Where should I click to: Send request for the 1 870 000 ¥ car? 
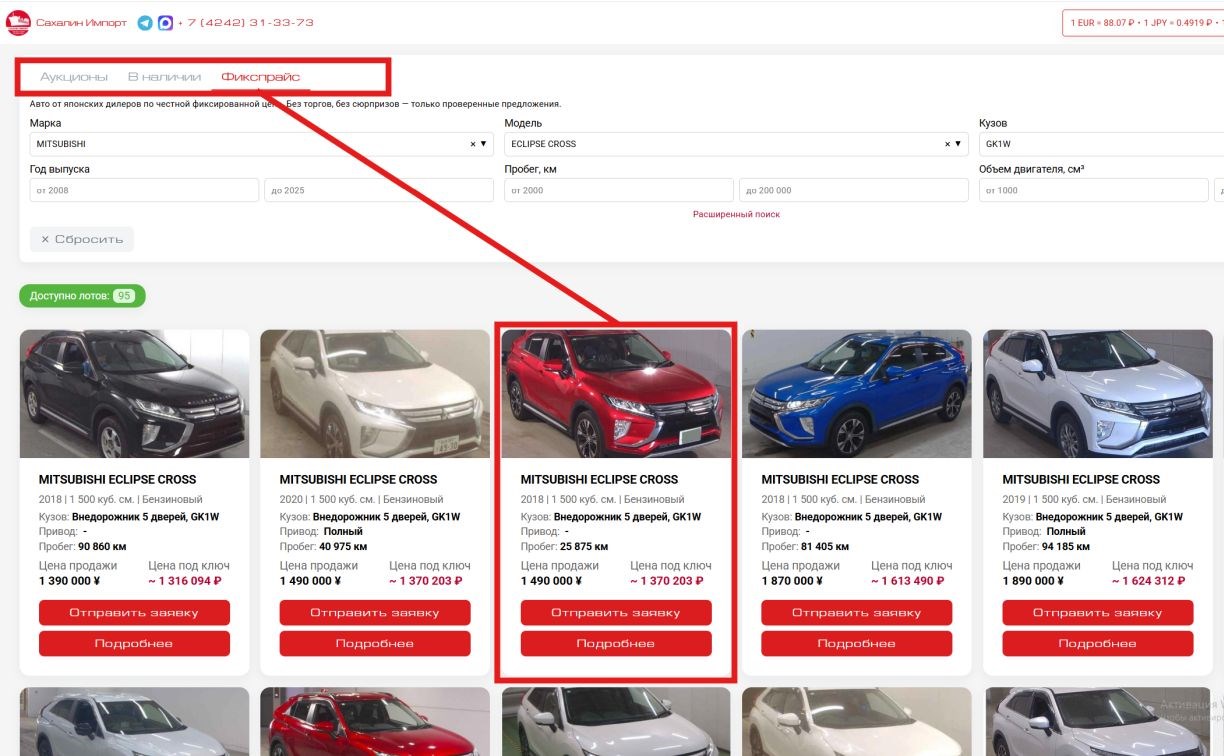857,613
